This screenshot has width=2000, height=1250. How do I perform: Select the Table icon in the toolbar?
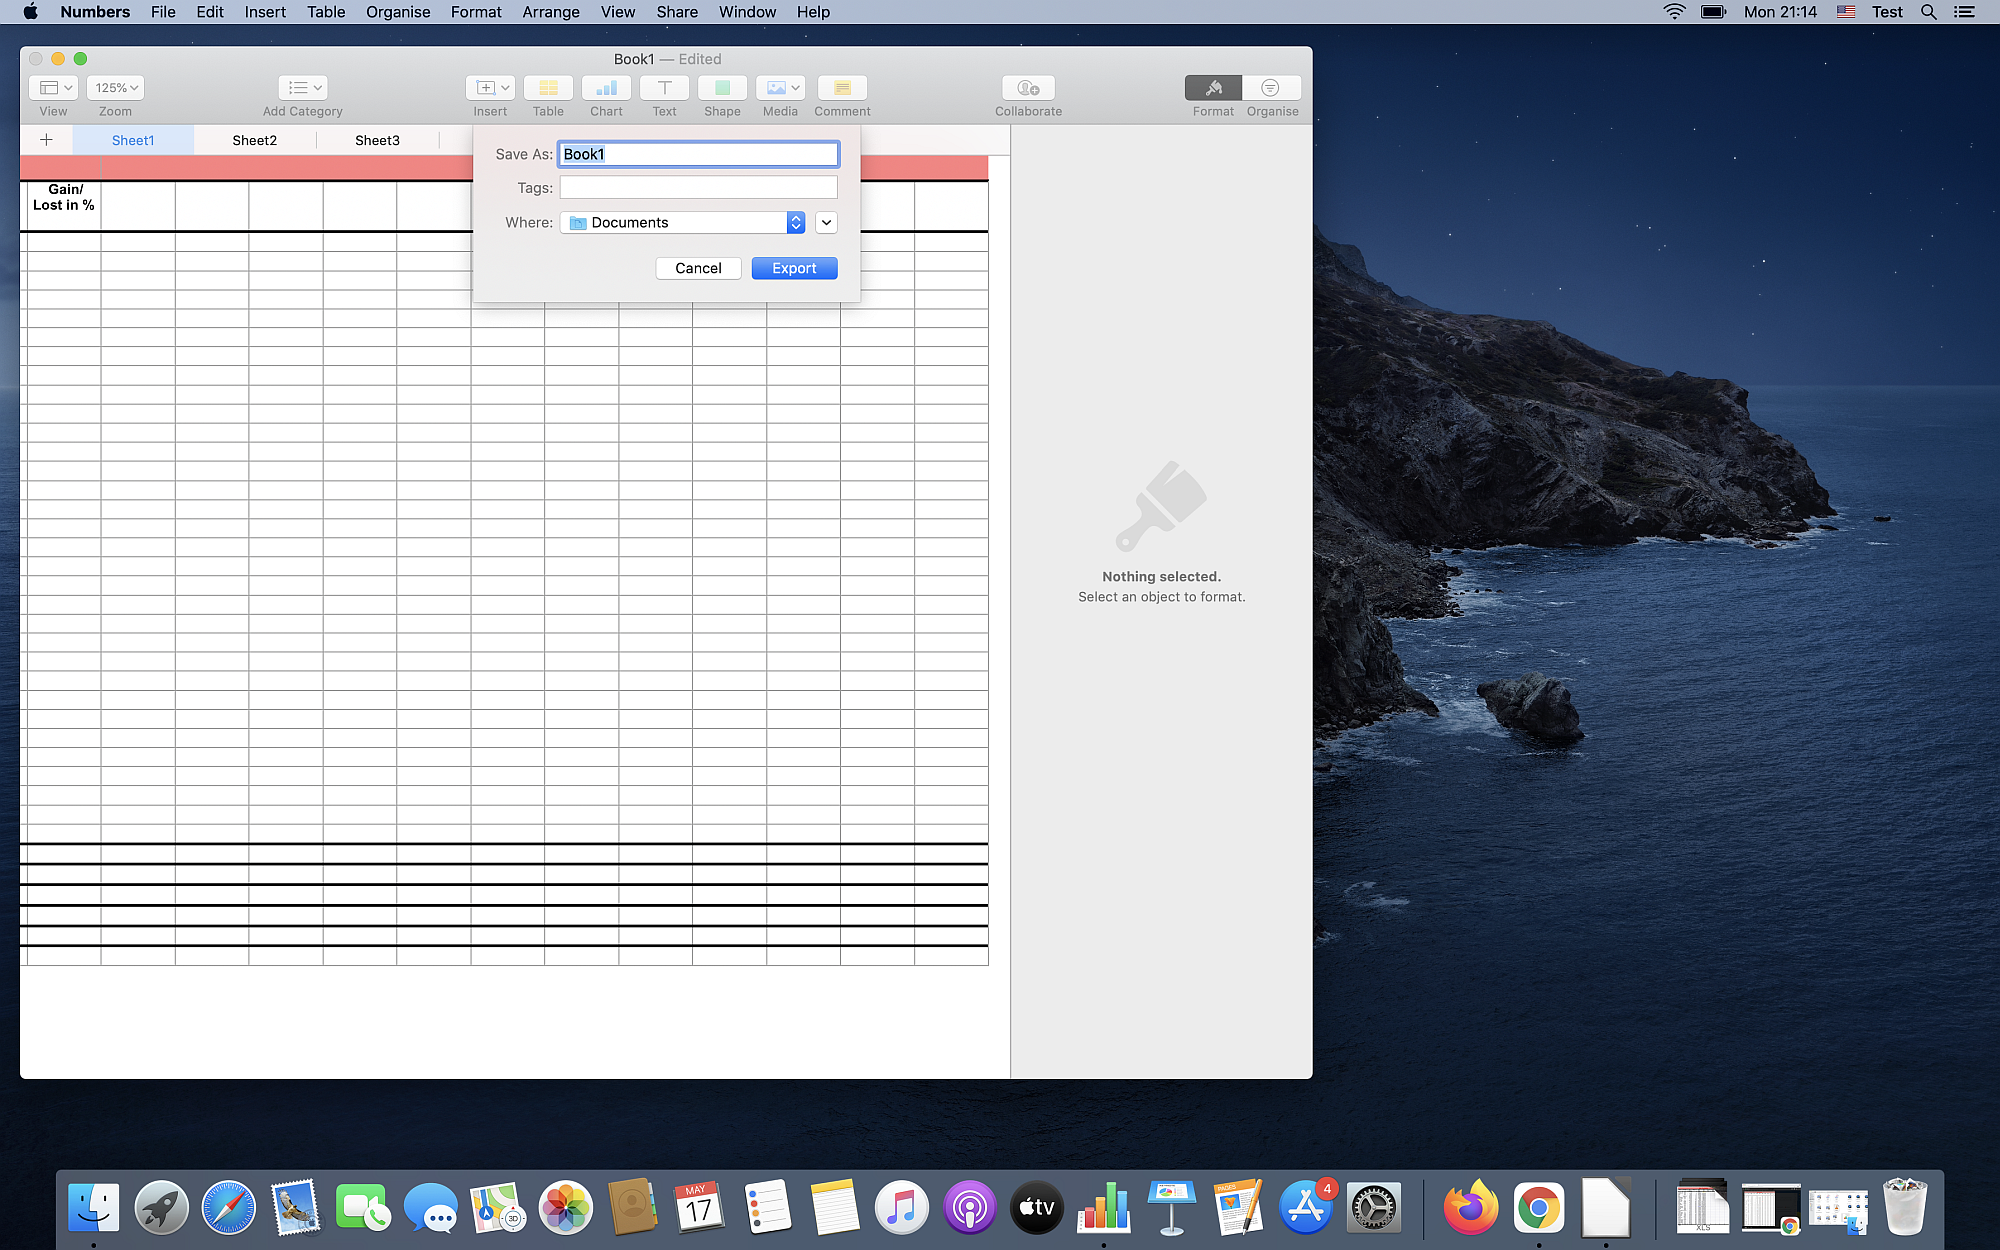pyautogui.click(x=547, y=88)
